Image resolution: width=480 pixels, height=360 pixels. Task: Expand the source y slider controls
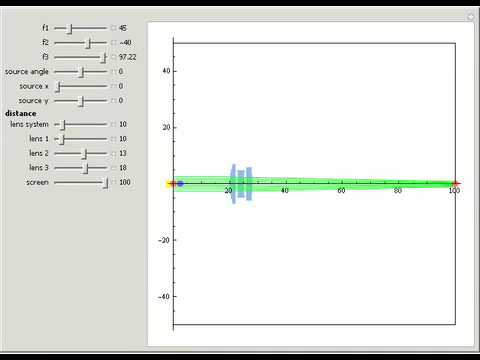point(113,100)
